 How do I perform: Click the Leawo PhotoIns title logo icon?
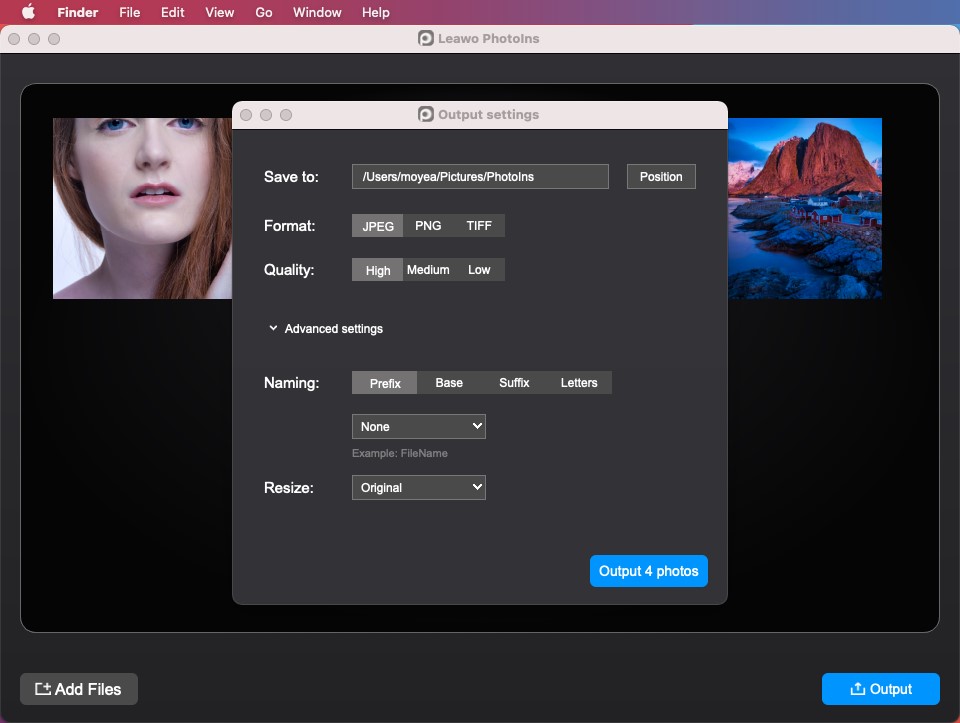426,39
